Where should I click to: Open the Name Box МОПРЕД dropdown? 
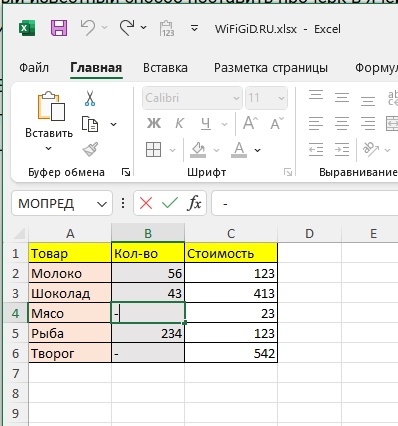click(x=102, y=204)
